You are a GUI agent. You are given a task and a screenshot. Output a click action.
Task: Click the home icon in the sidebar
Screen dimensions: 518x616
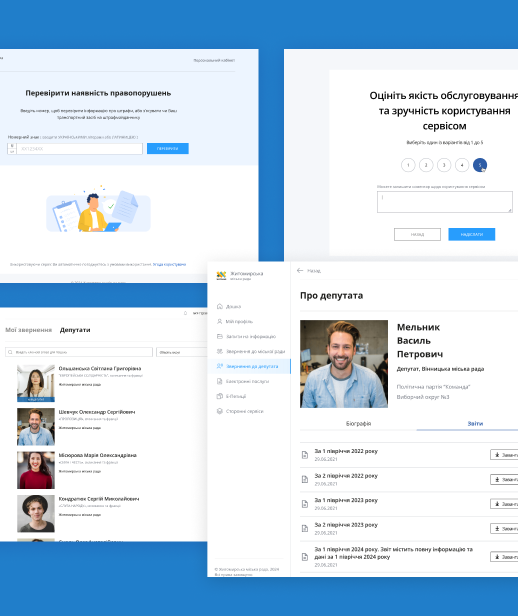pos(220,306)
